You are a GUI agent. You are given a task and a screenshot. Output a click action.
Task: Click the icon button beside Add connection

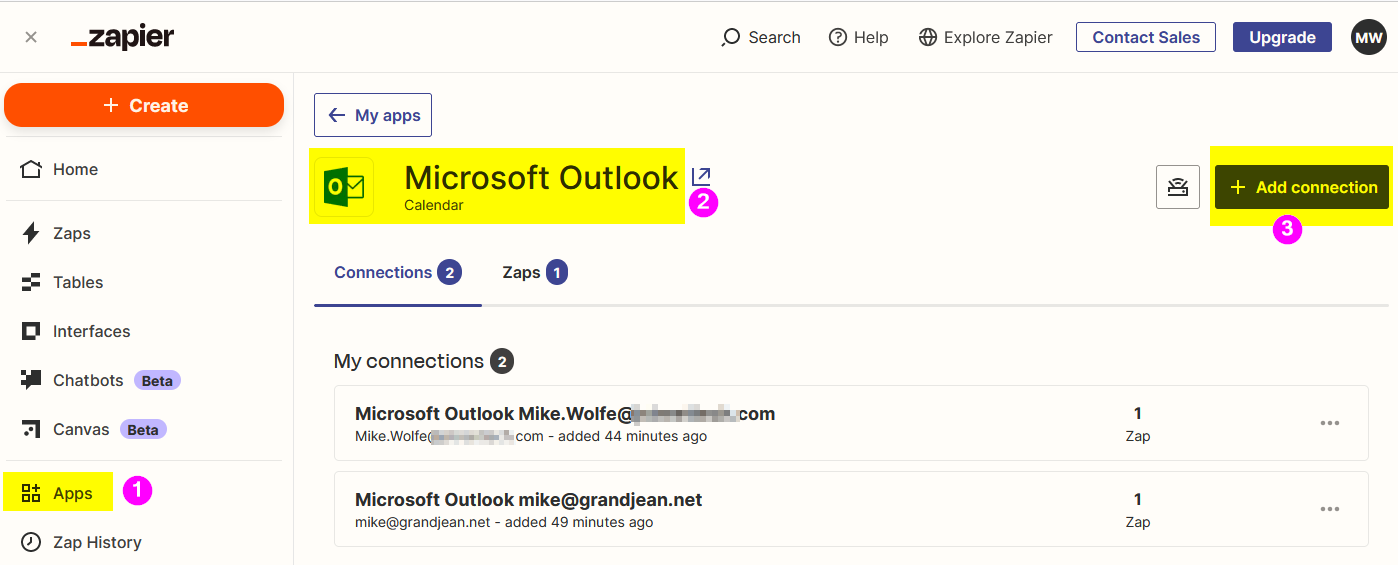(1178, 187)
